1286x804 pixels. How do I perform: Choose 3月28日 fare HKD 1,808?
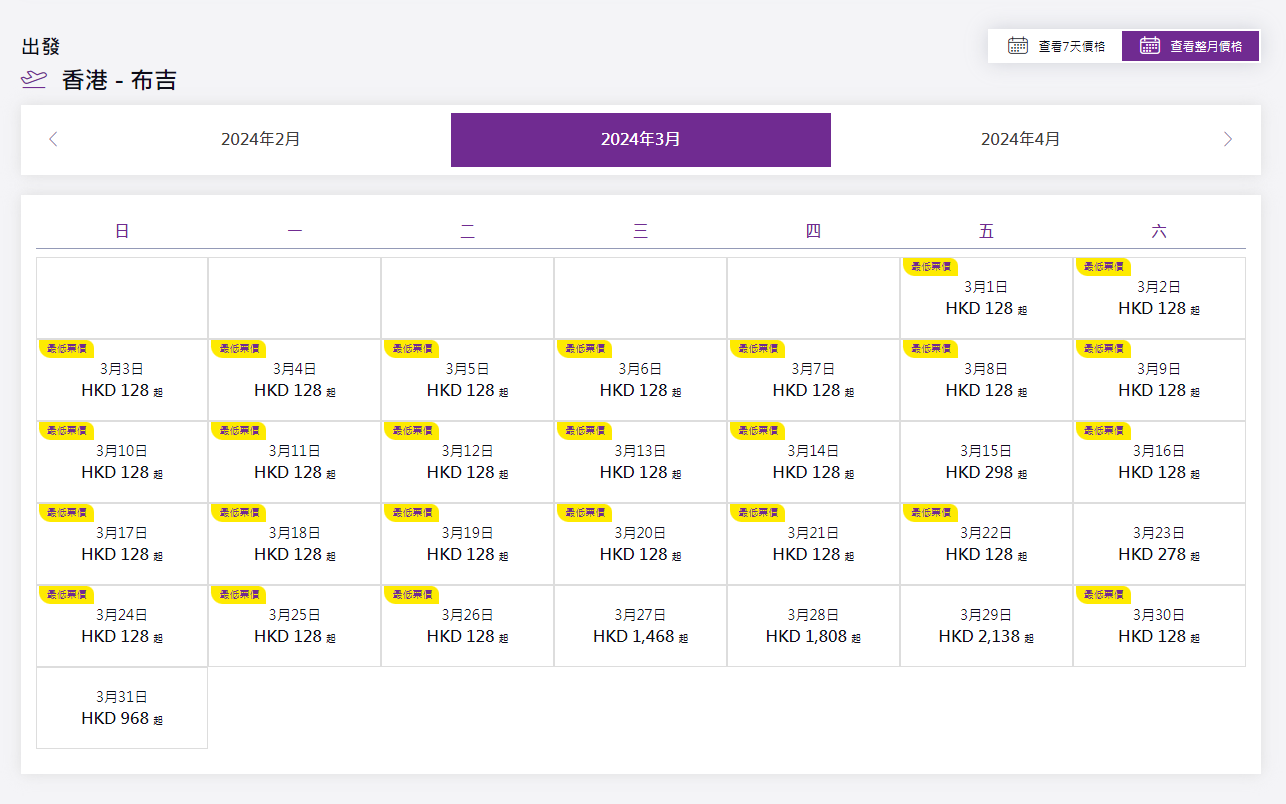click(x=813, y=627)
